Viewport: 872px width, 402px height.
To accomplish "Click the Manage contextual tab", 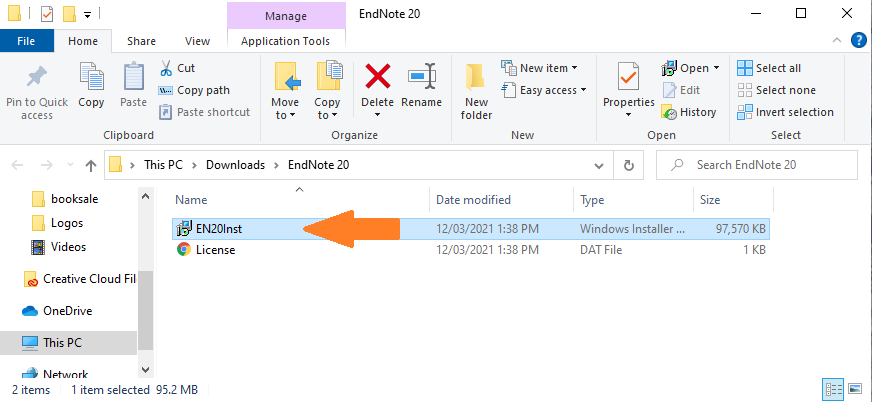I will [x=286, y=16].
